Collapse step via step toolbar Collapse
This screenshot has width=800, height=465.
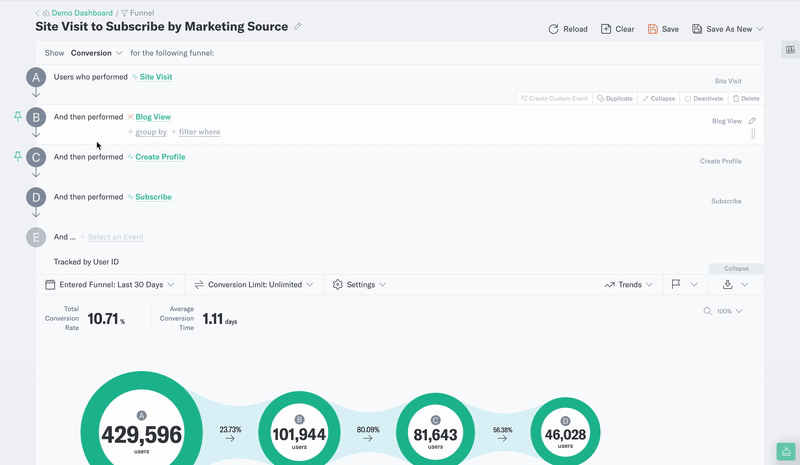659,99
